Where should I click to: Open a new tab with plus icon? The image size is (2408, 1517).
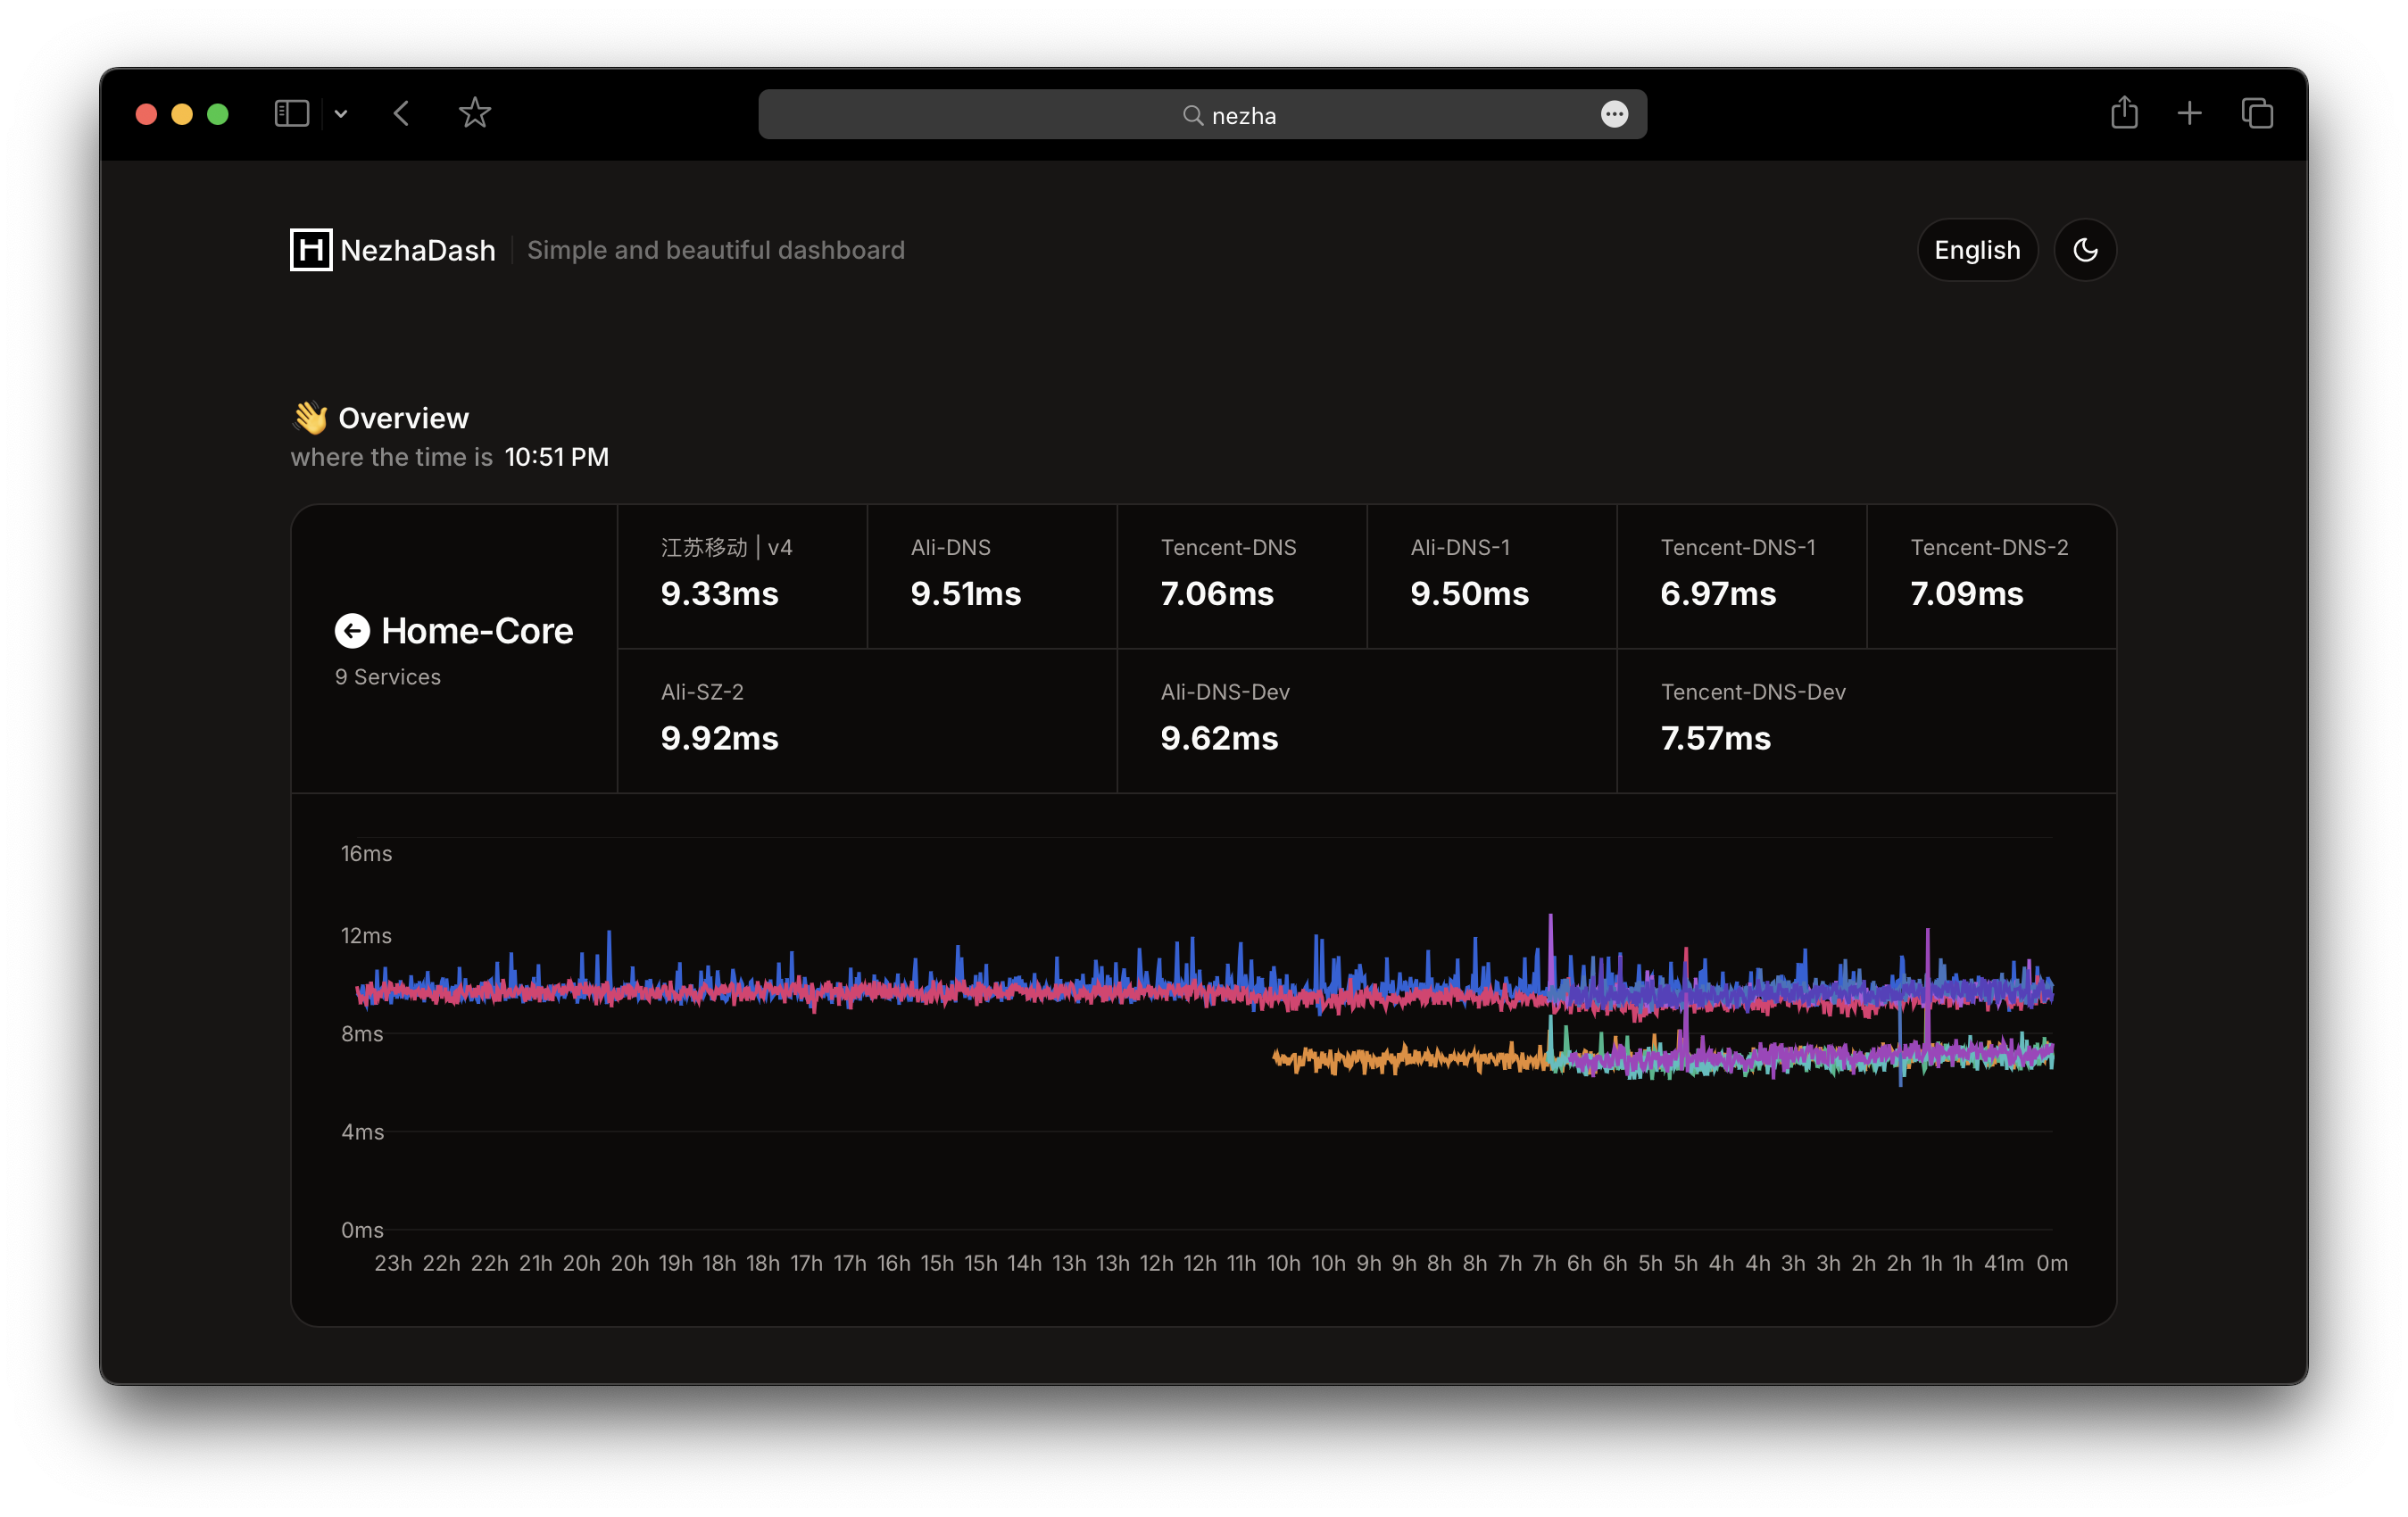tap(2189, 114)
